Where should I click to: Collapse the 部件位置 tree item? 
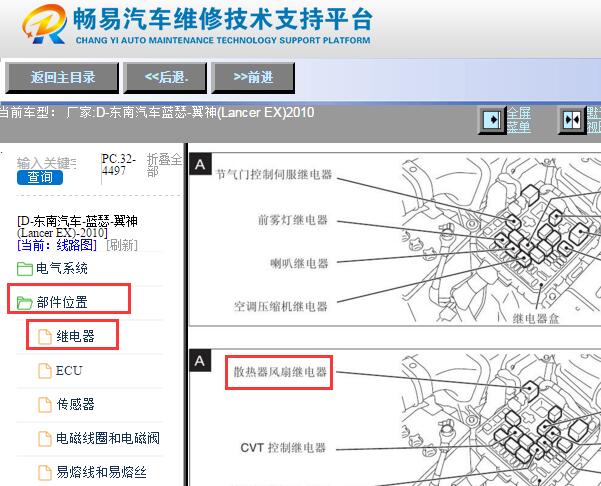(x=62, y=302)
